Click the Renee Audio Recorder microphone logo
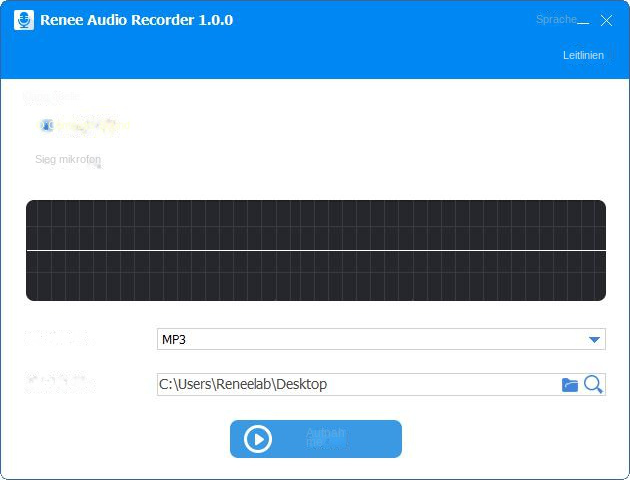This screenshot has width=630, height=480. [24, 20]
